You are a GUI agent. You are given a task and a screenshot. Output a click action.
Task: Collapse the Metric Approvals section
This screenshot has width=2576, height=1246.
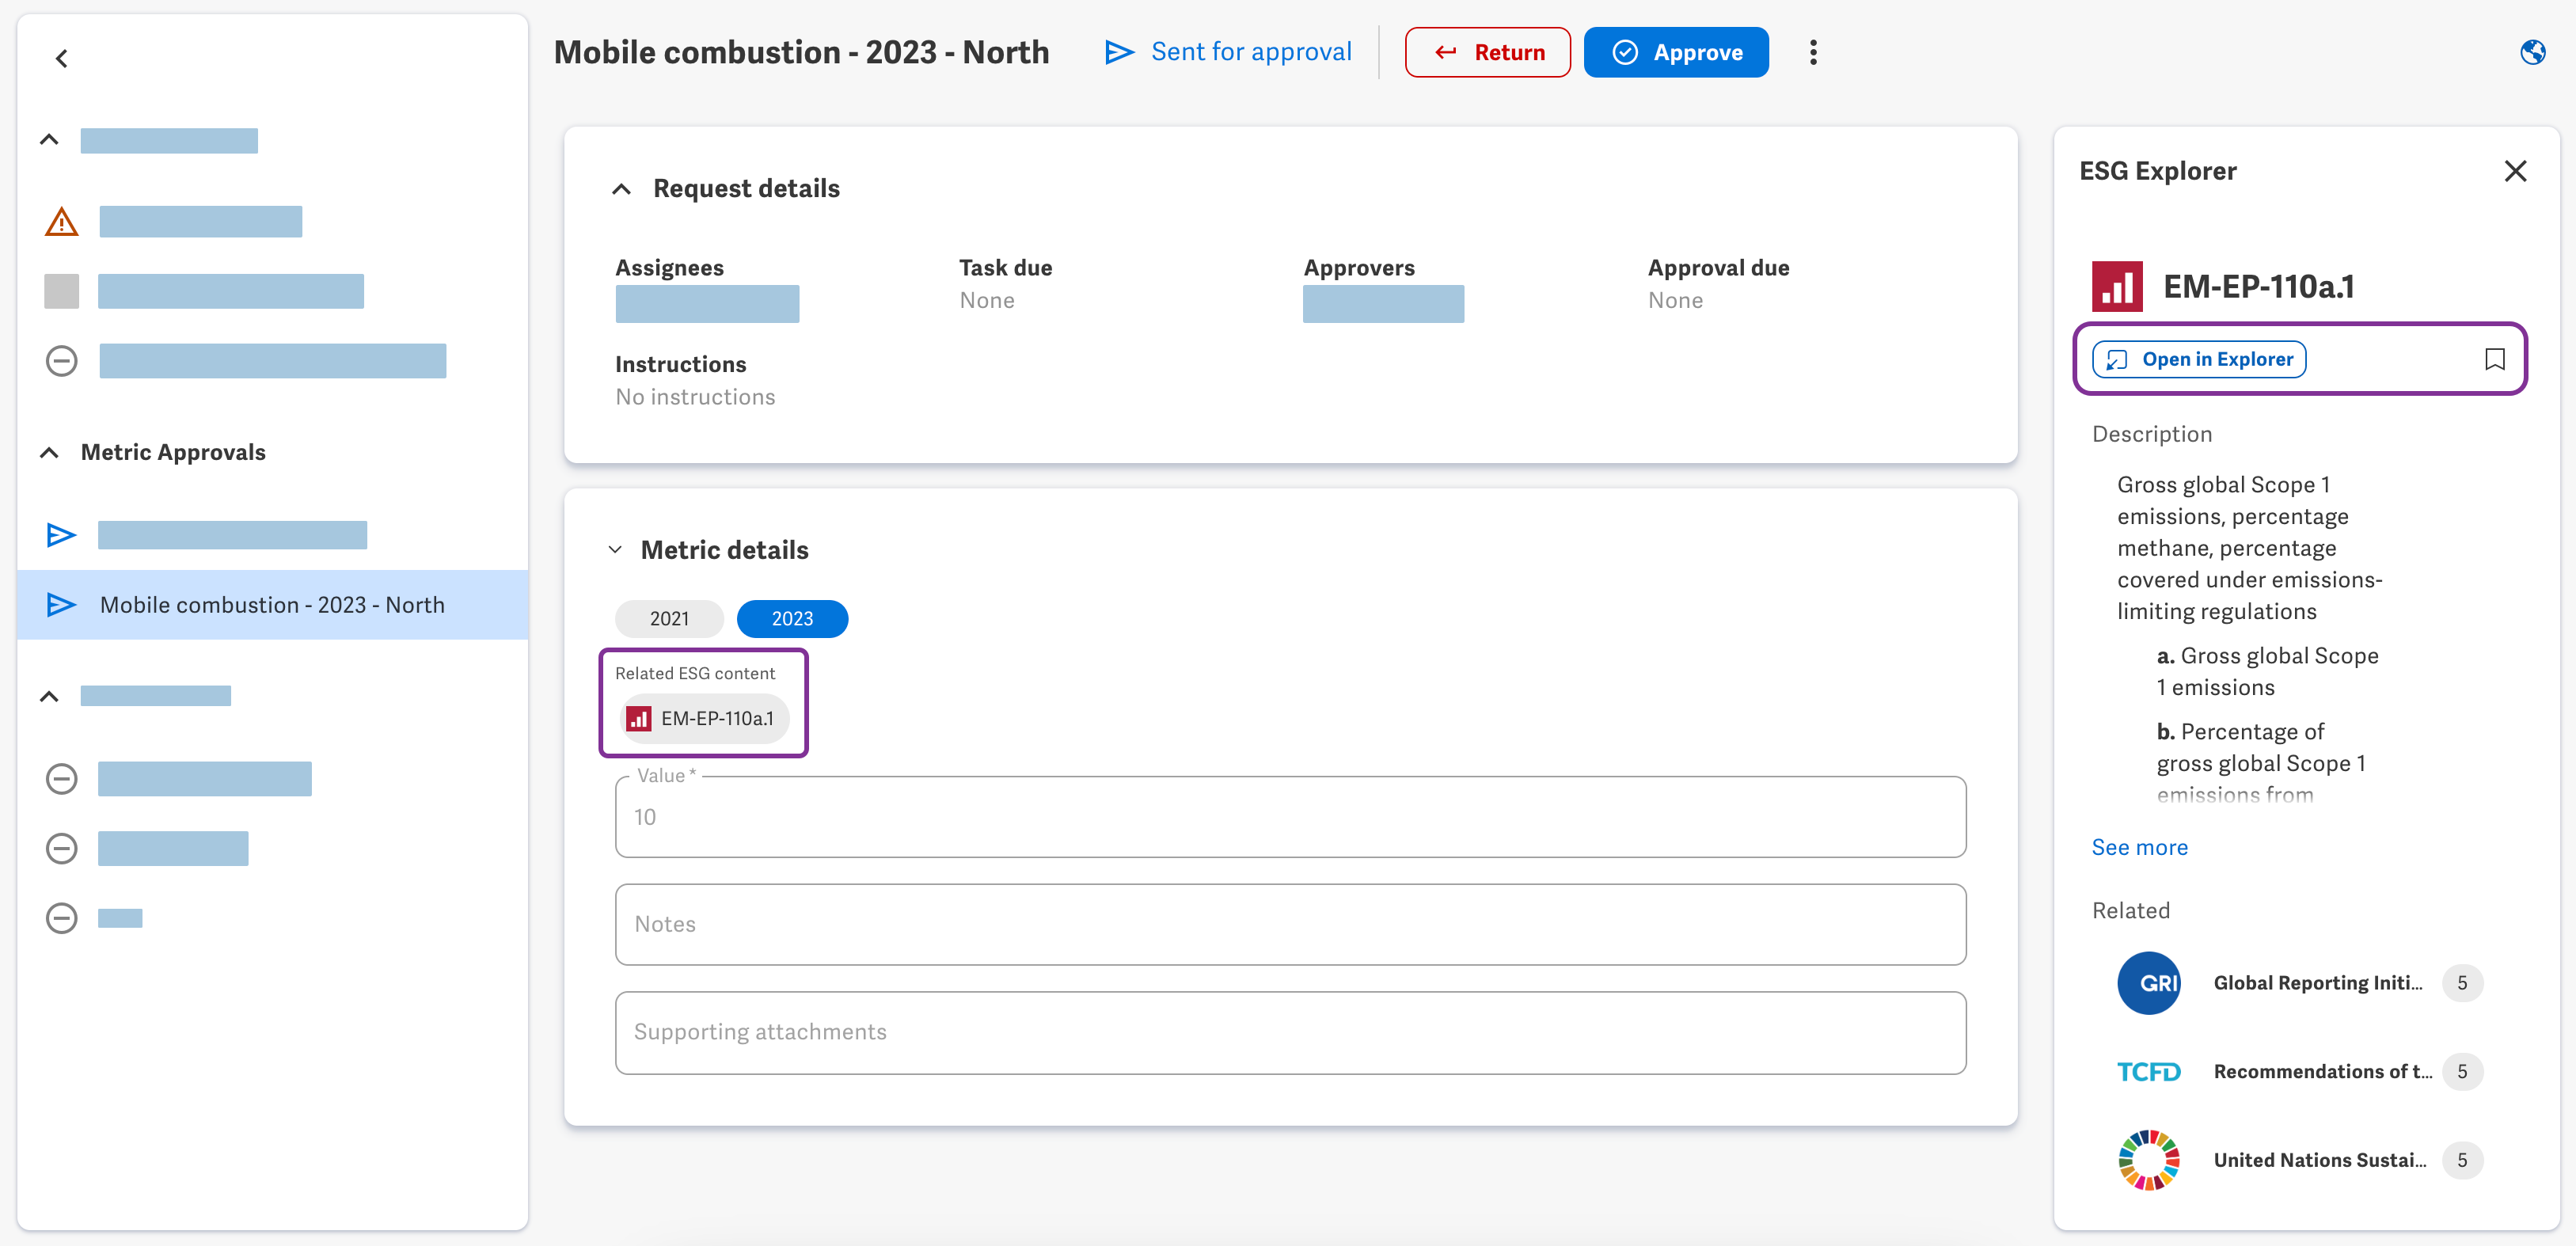(x=49, y=452)
